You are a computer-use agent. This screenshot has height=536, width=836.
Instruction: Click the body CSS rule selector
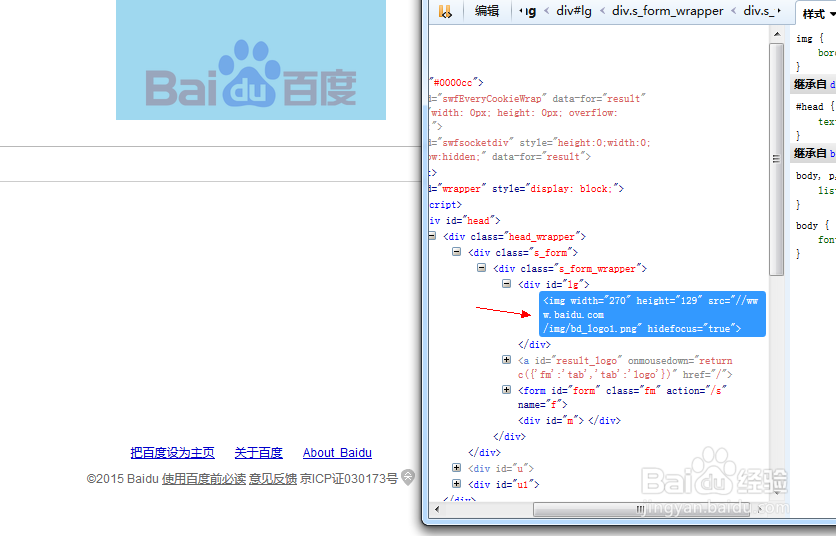807,226
